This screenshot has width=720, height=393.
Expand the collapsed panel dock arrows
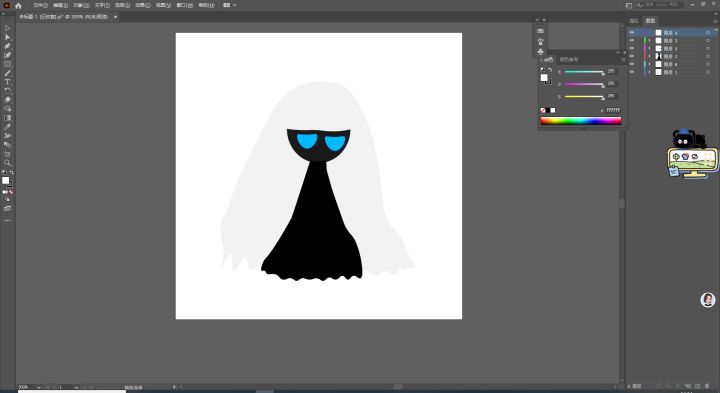point(537,20)
